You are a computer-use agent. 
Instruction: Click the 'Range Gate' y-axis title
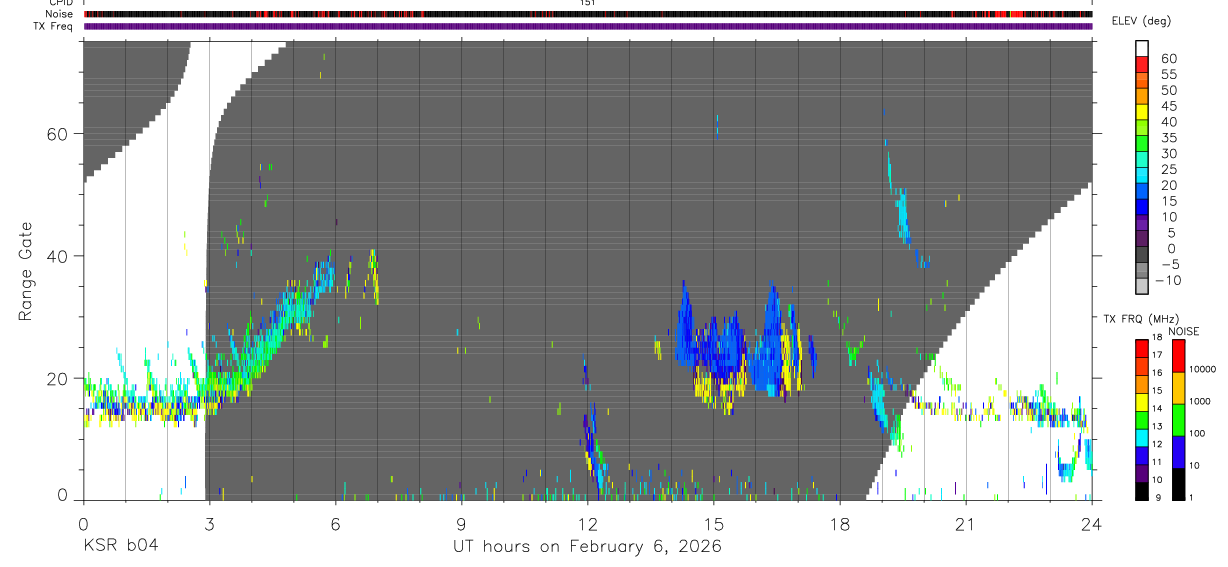pos(26,271)
